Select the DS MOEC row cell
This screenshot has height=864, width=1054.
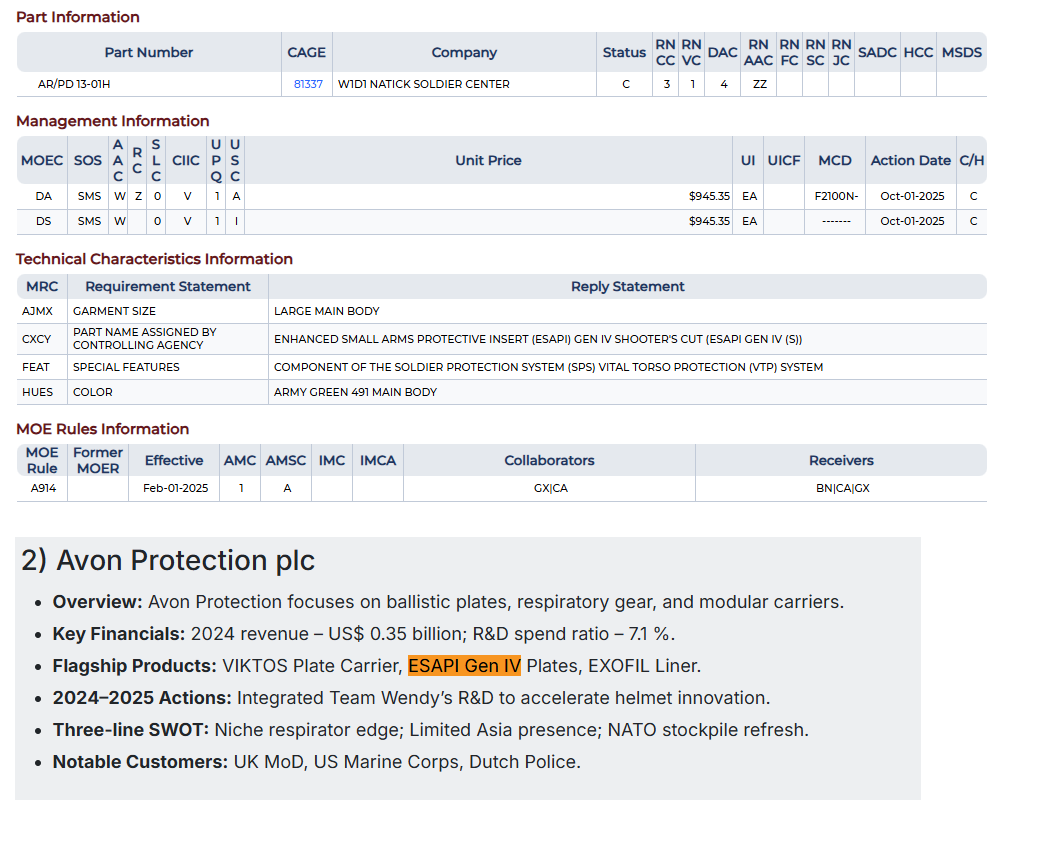click(x=44, y=221)
